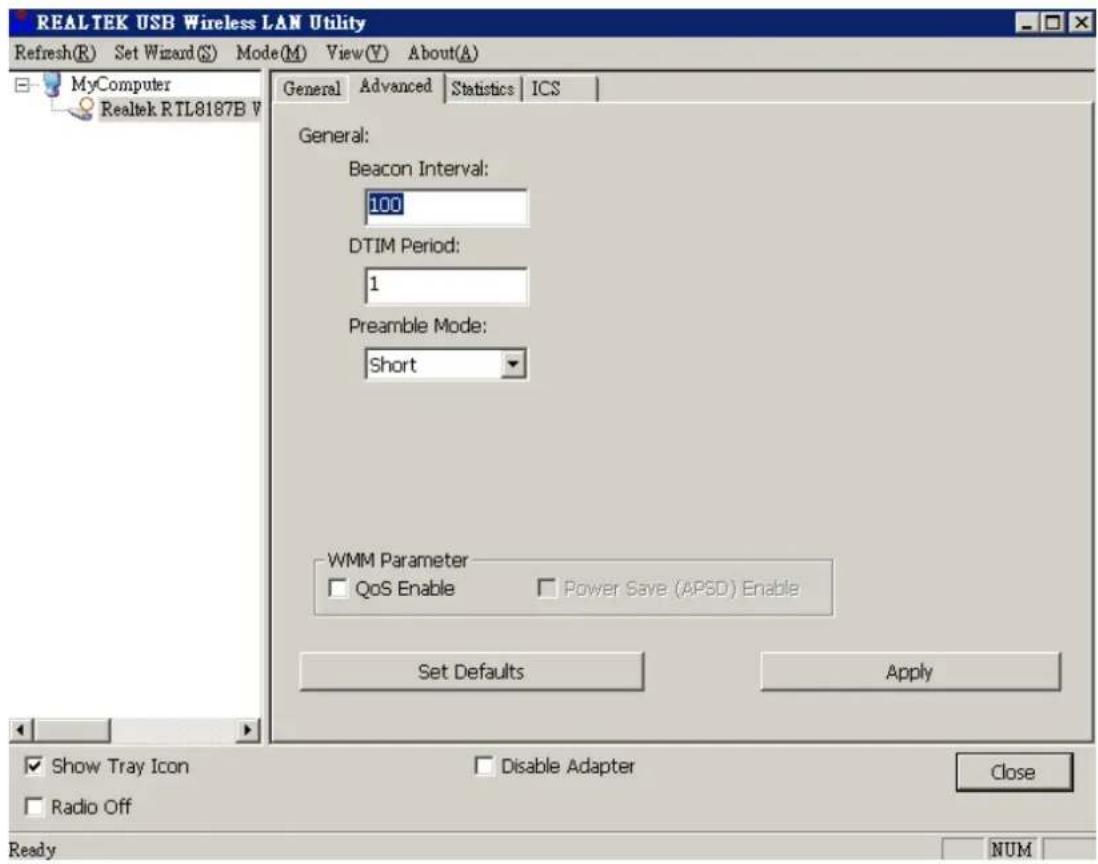Close the window with title bar X
Viewport: 1098px width, 864px height.
click(x=1080, y=23)
